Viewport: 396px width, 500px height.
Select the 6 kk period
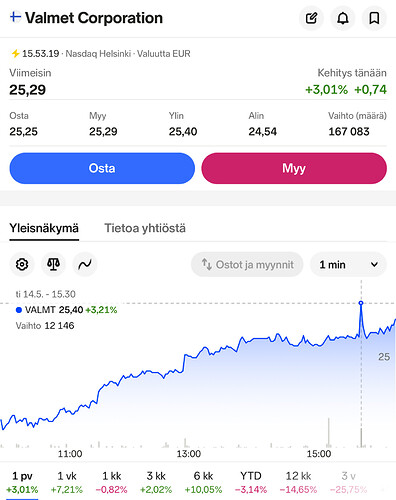click(203, 482)
